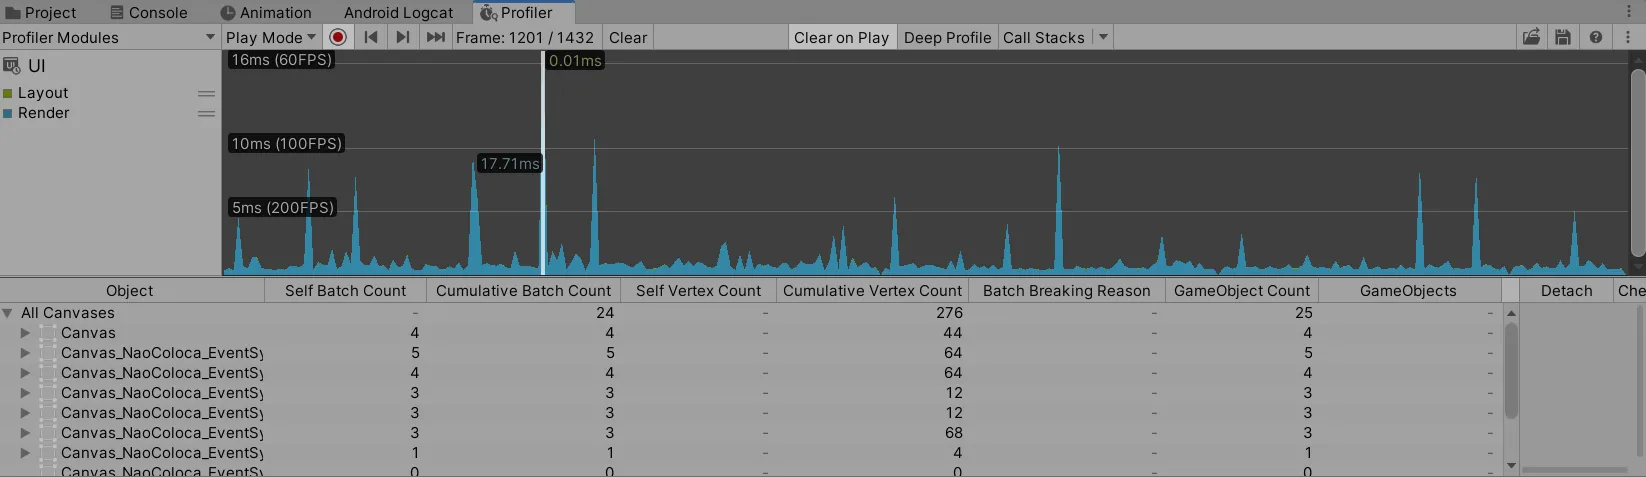Enable Deep Profile mode

tap(947, 37)
